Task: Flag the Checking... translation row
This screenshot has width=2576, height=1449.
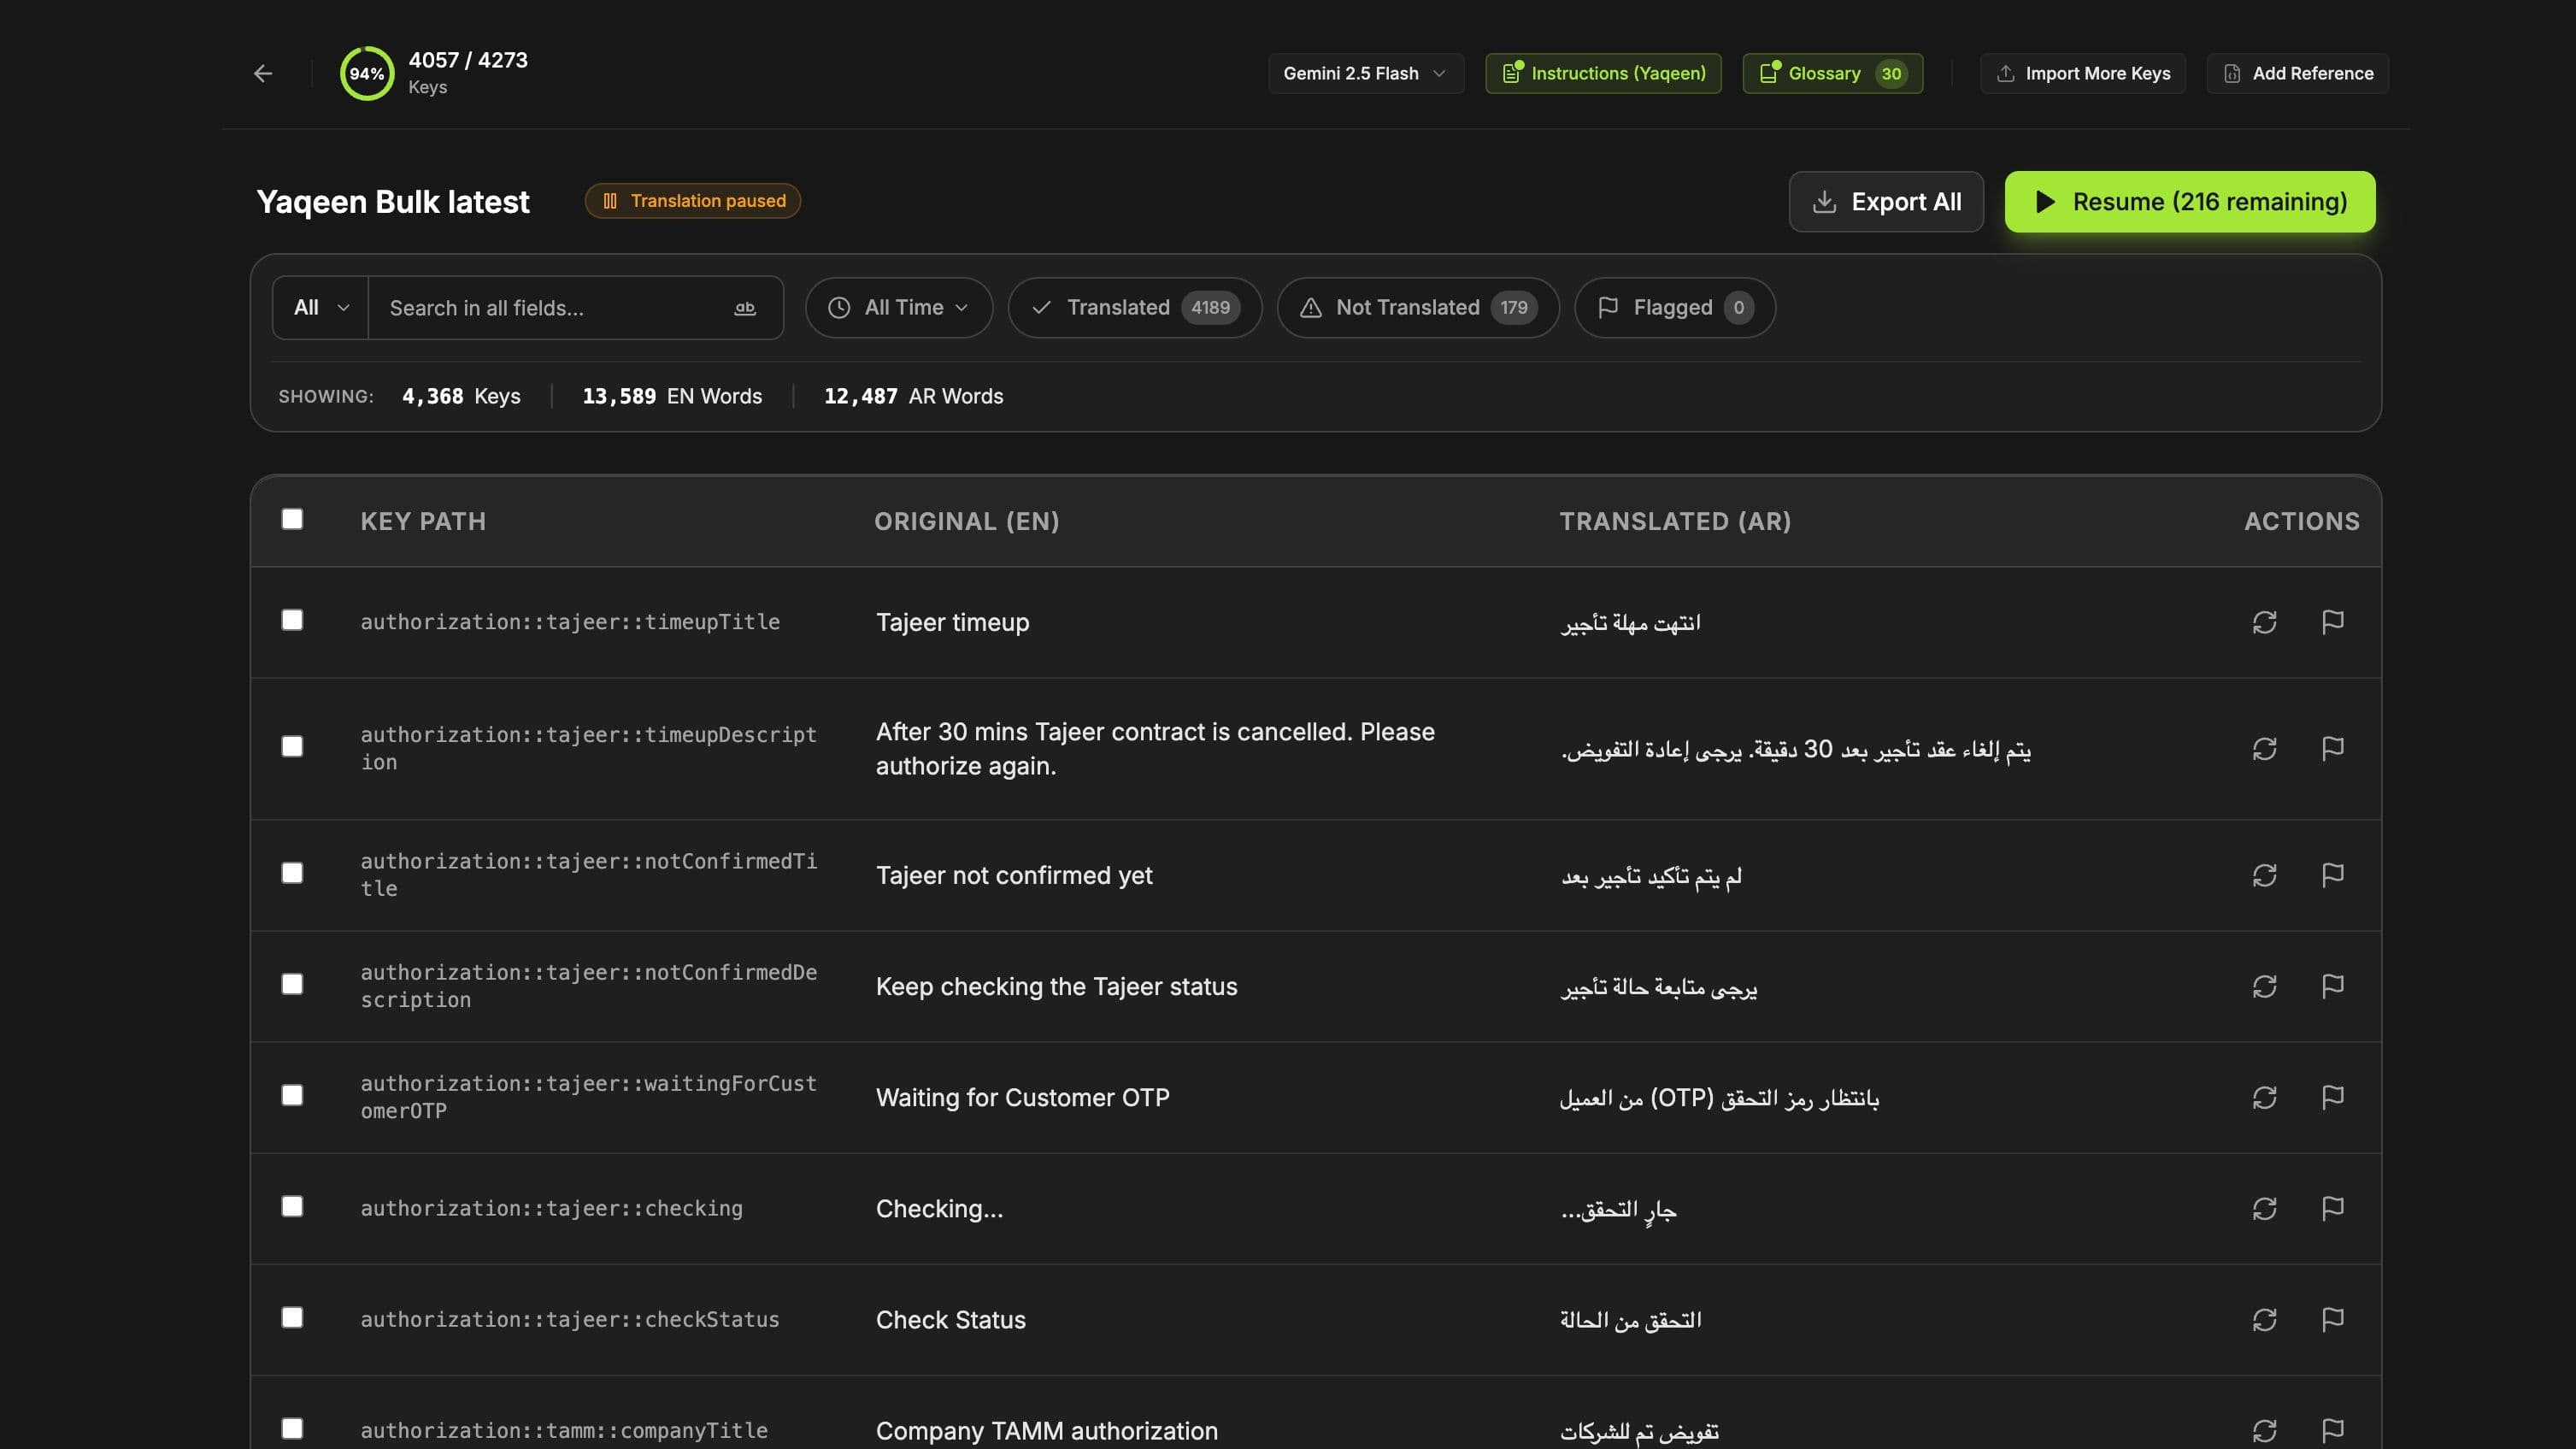Action: click(2332, 1208)
